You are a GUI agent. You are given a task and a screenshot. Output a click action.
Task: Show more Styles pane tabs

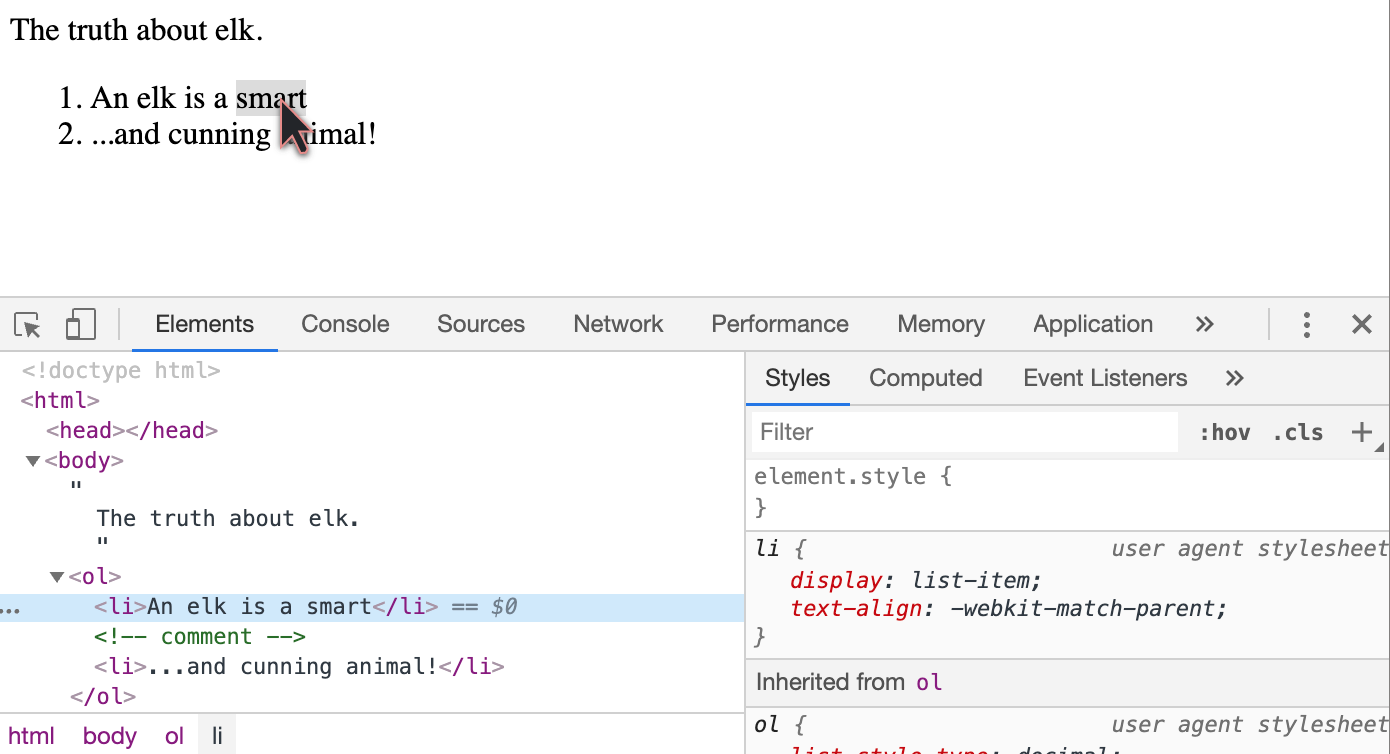(x=1234, y=378)
